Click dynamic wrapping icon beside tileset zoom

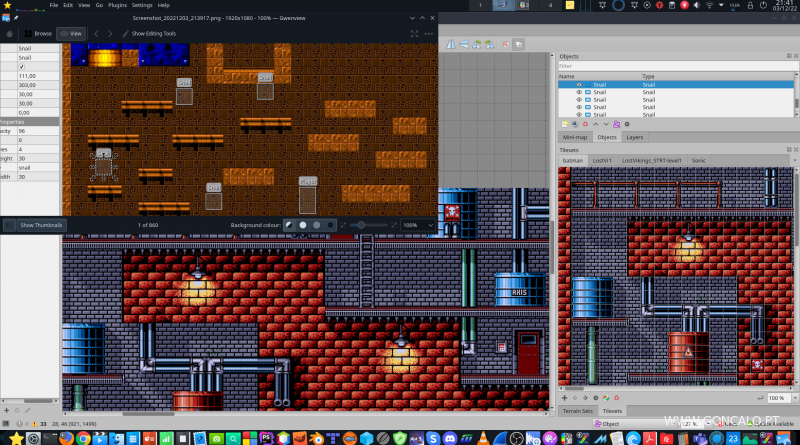760,398
